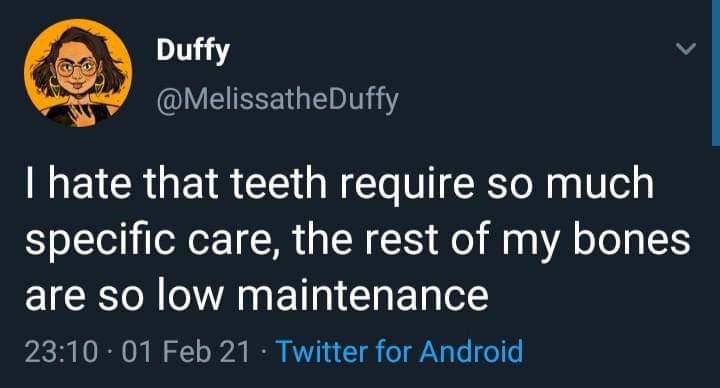The image size is (720, 388).
Task: Click the word "teeth" in the tweet
Action: tap(278, 183)
